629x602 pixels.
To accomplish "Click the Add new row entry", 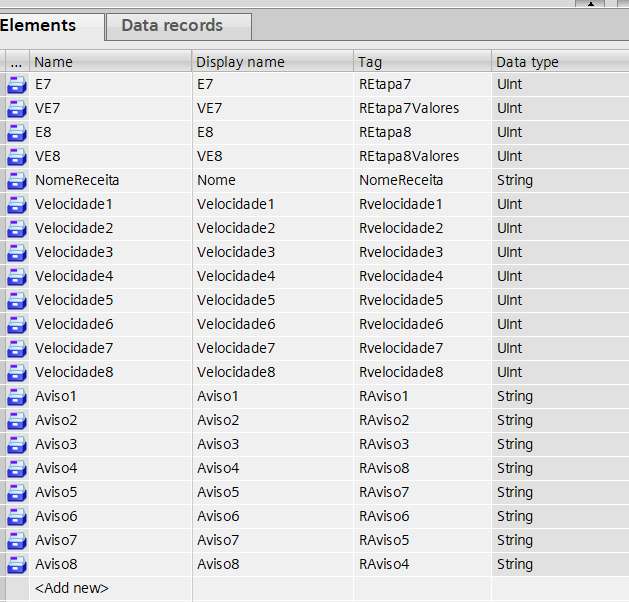I will (71, 589).
